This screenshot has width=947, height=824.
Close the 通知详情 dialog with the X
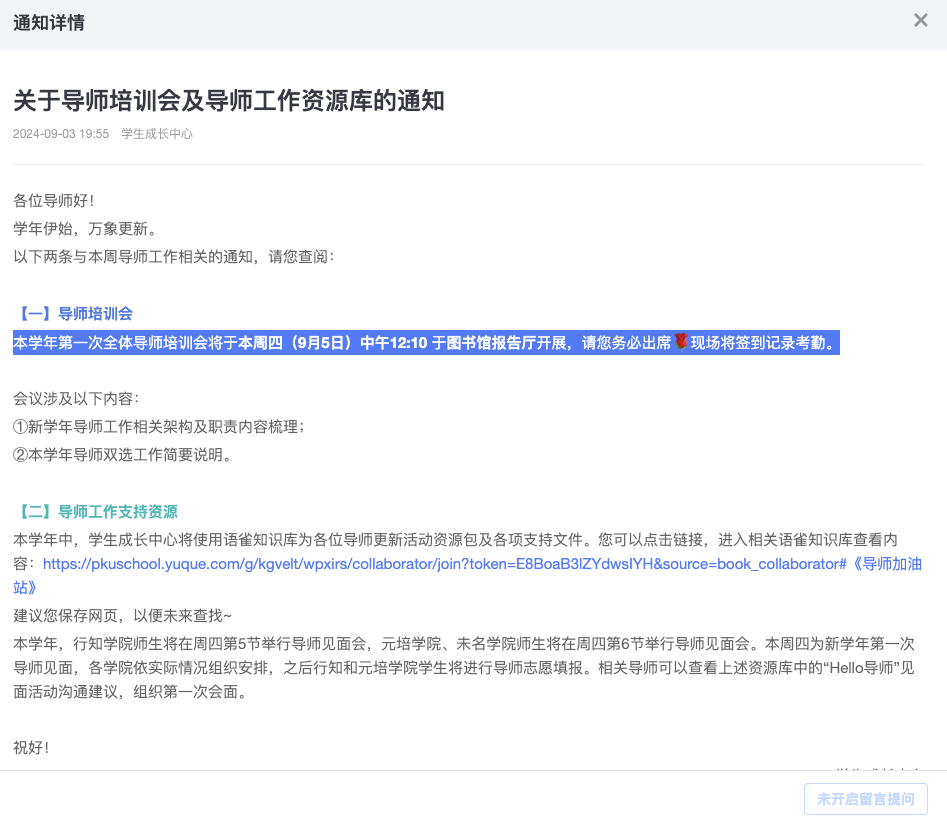[920, 20]
